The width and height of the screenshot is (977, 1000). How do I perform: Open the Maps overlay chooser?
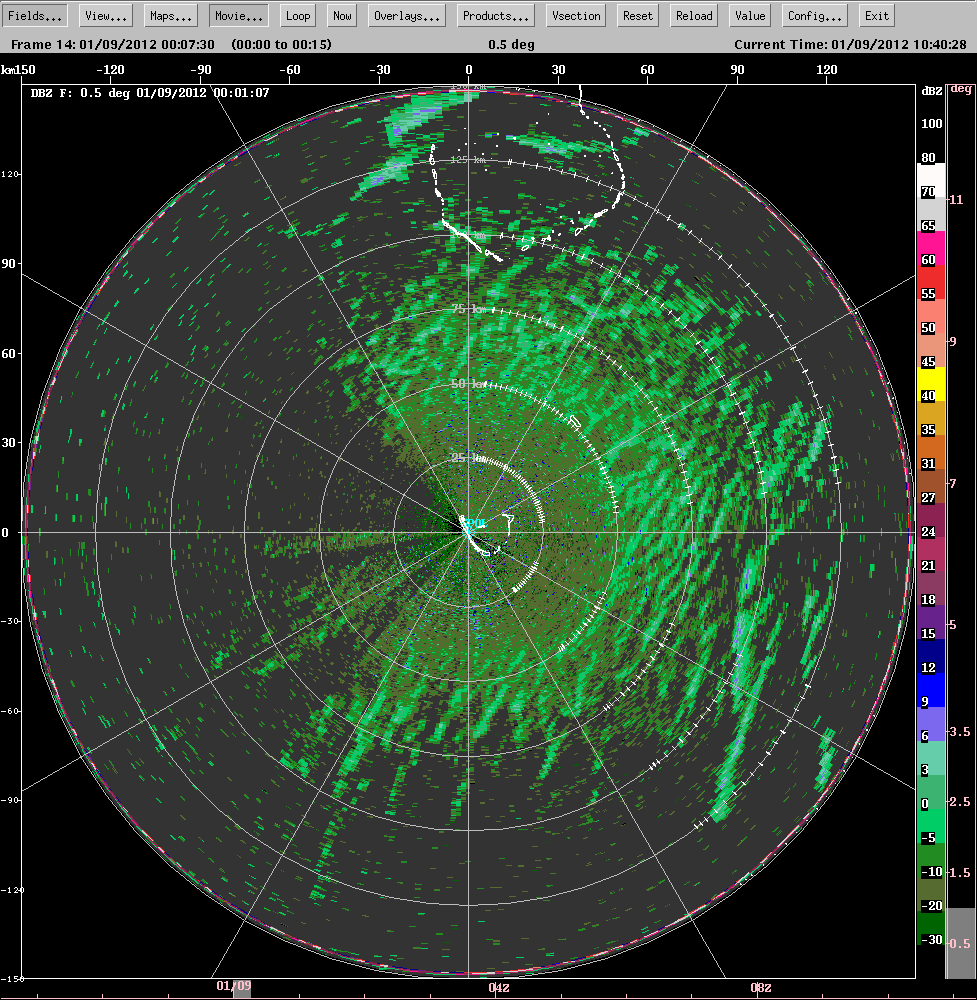coord(170,15)
